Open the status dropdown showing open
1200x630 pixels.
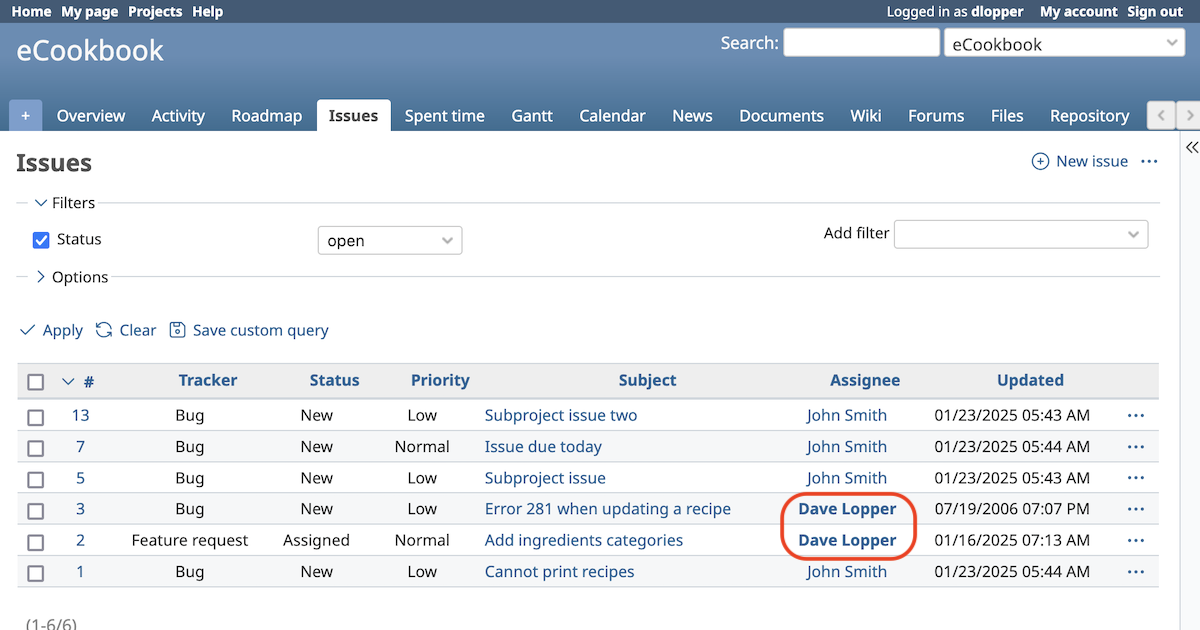(x=389, y=240)
